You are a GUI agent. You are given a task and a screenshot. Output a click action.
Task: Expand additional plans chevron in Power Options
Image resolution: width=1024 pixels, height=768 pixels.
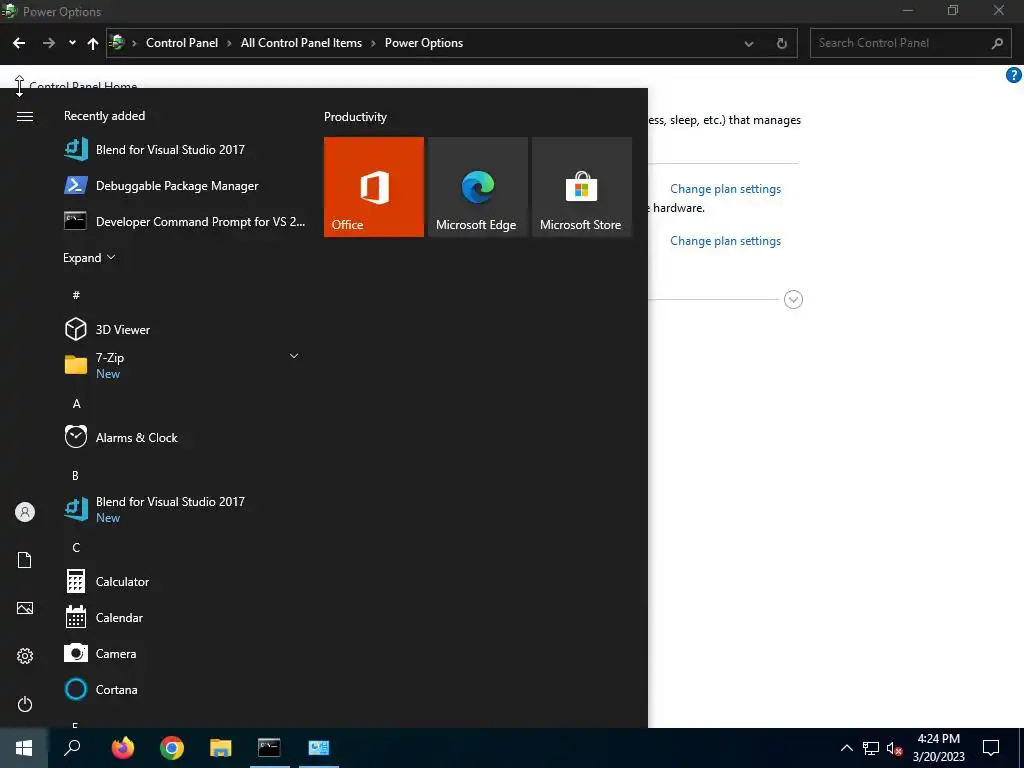(x=793, y=300)
